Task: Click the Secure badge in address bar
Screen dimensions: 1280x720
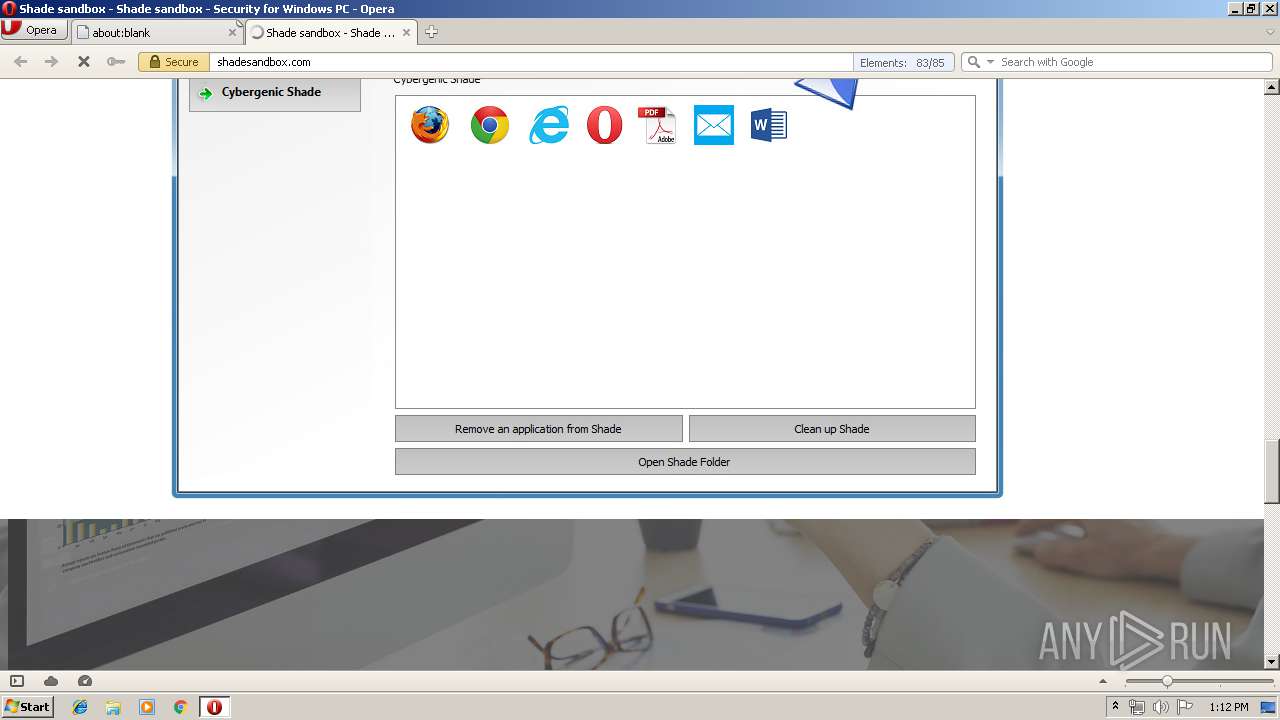Action: point(173,62)
